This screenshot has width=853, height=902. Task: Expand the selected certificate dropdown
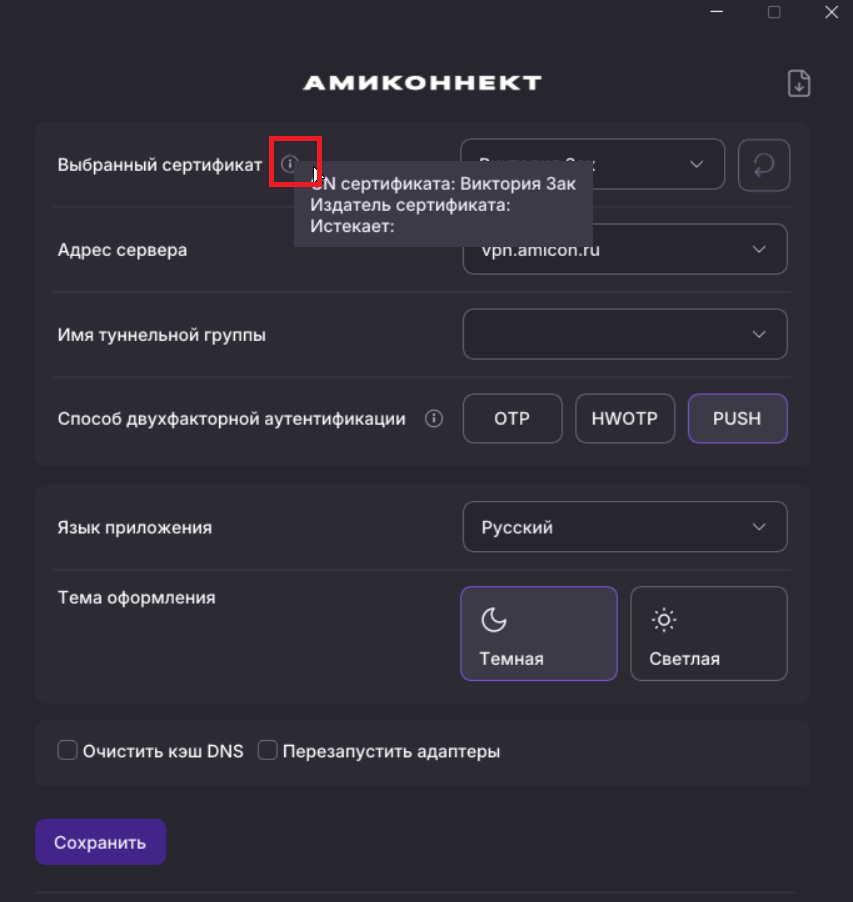pos(697,165)
